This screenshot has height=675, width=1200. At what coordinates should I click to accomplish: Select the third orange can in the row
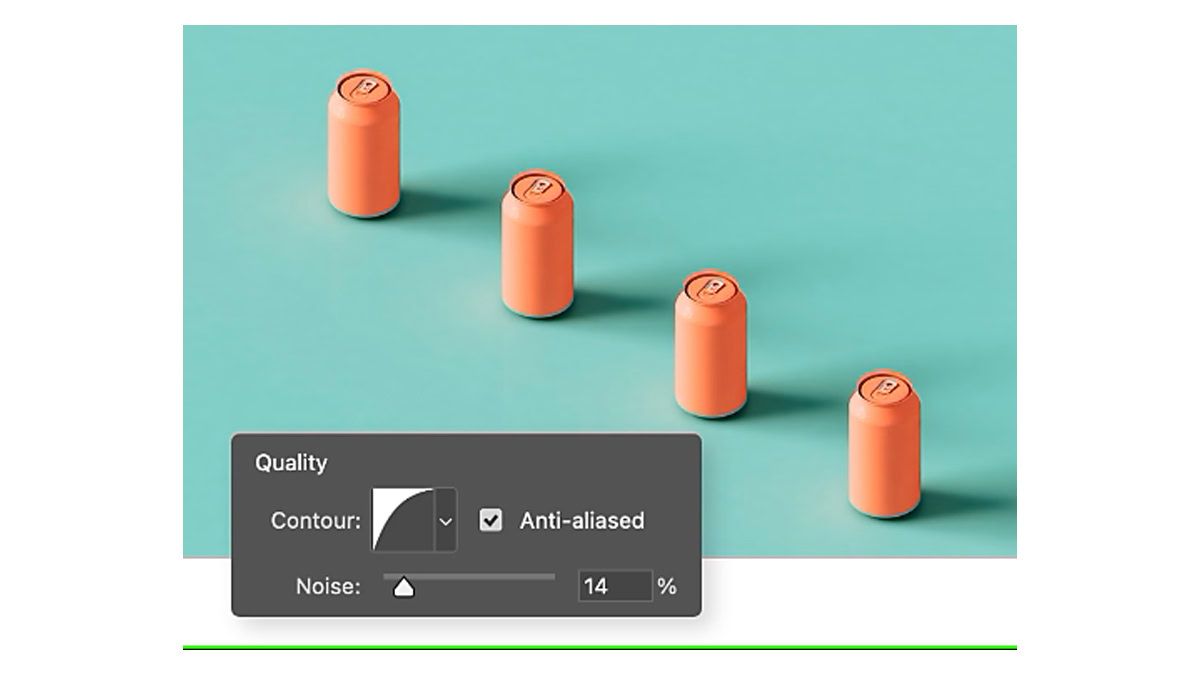point(711,343)
